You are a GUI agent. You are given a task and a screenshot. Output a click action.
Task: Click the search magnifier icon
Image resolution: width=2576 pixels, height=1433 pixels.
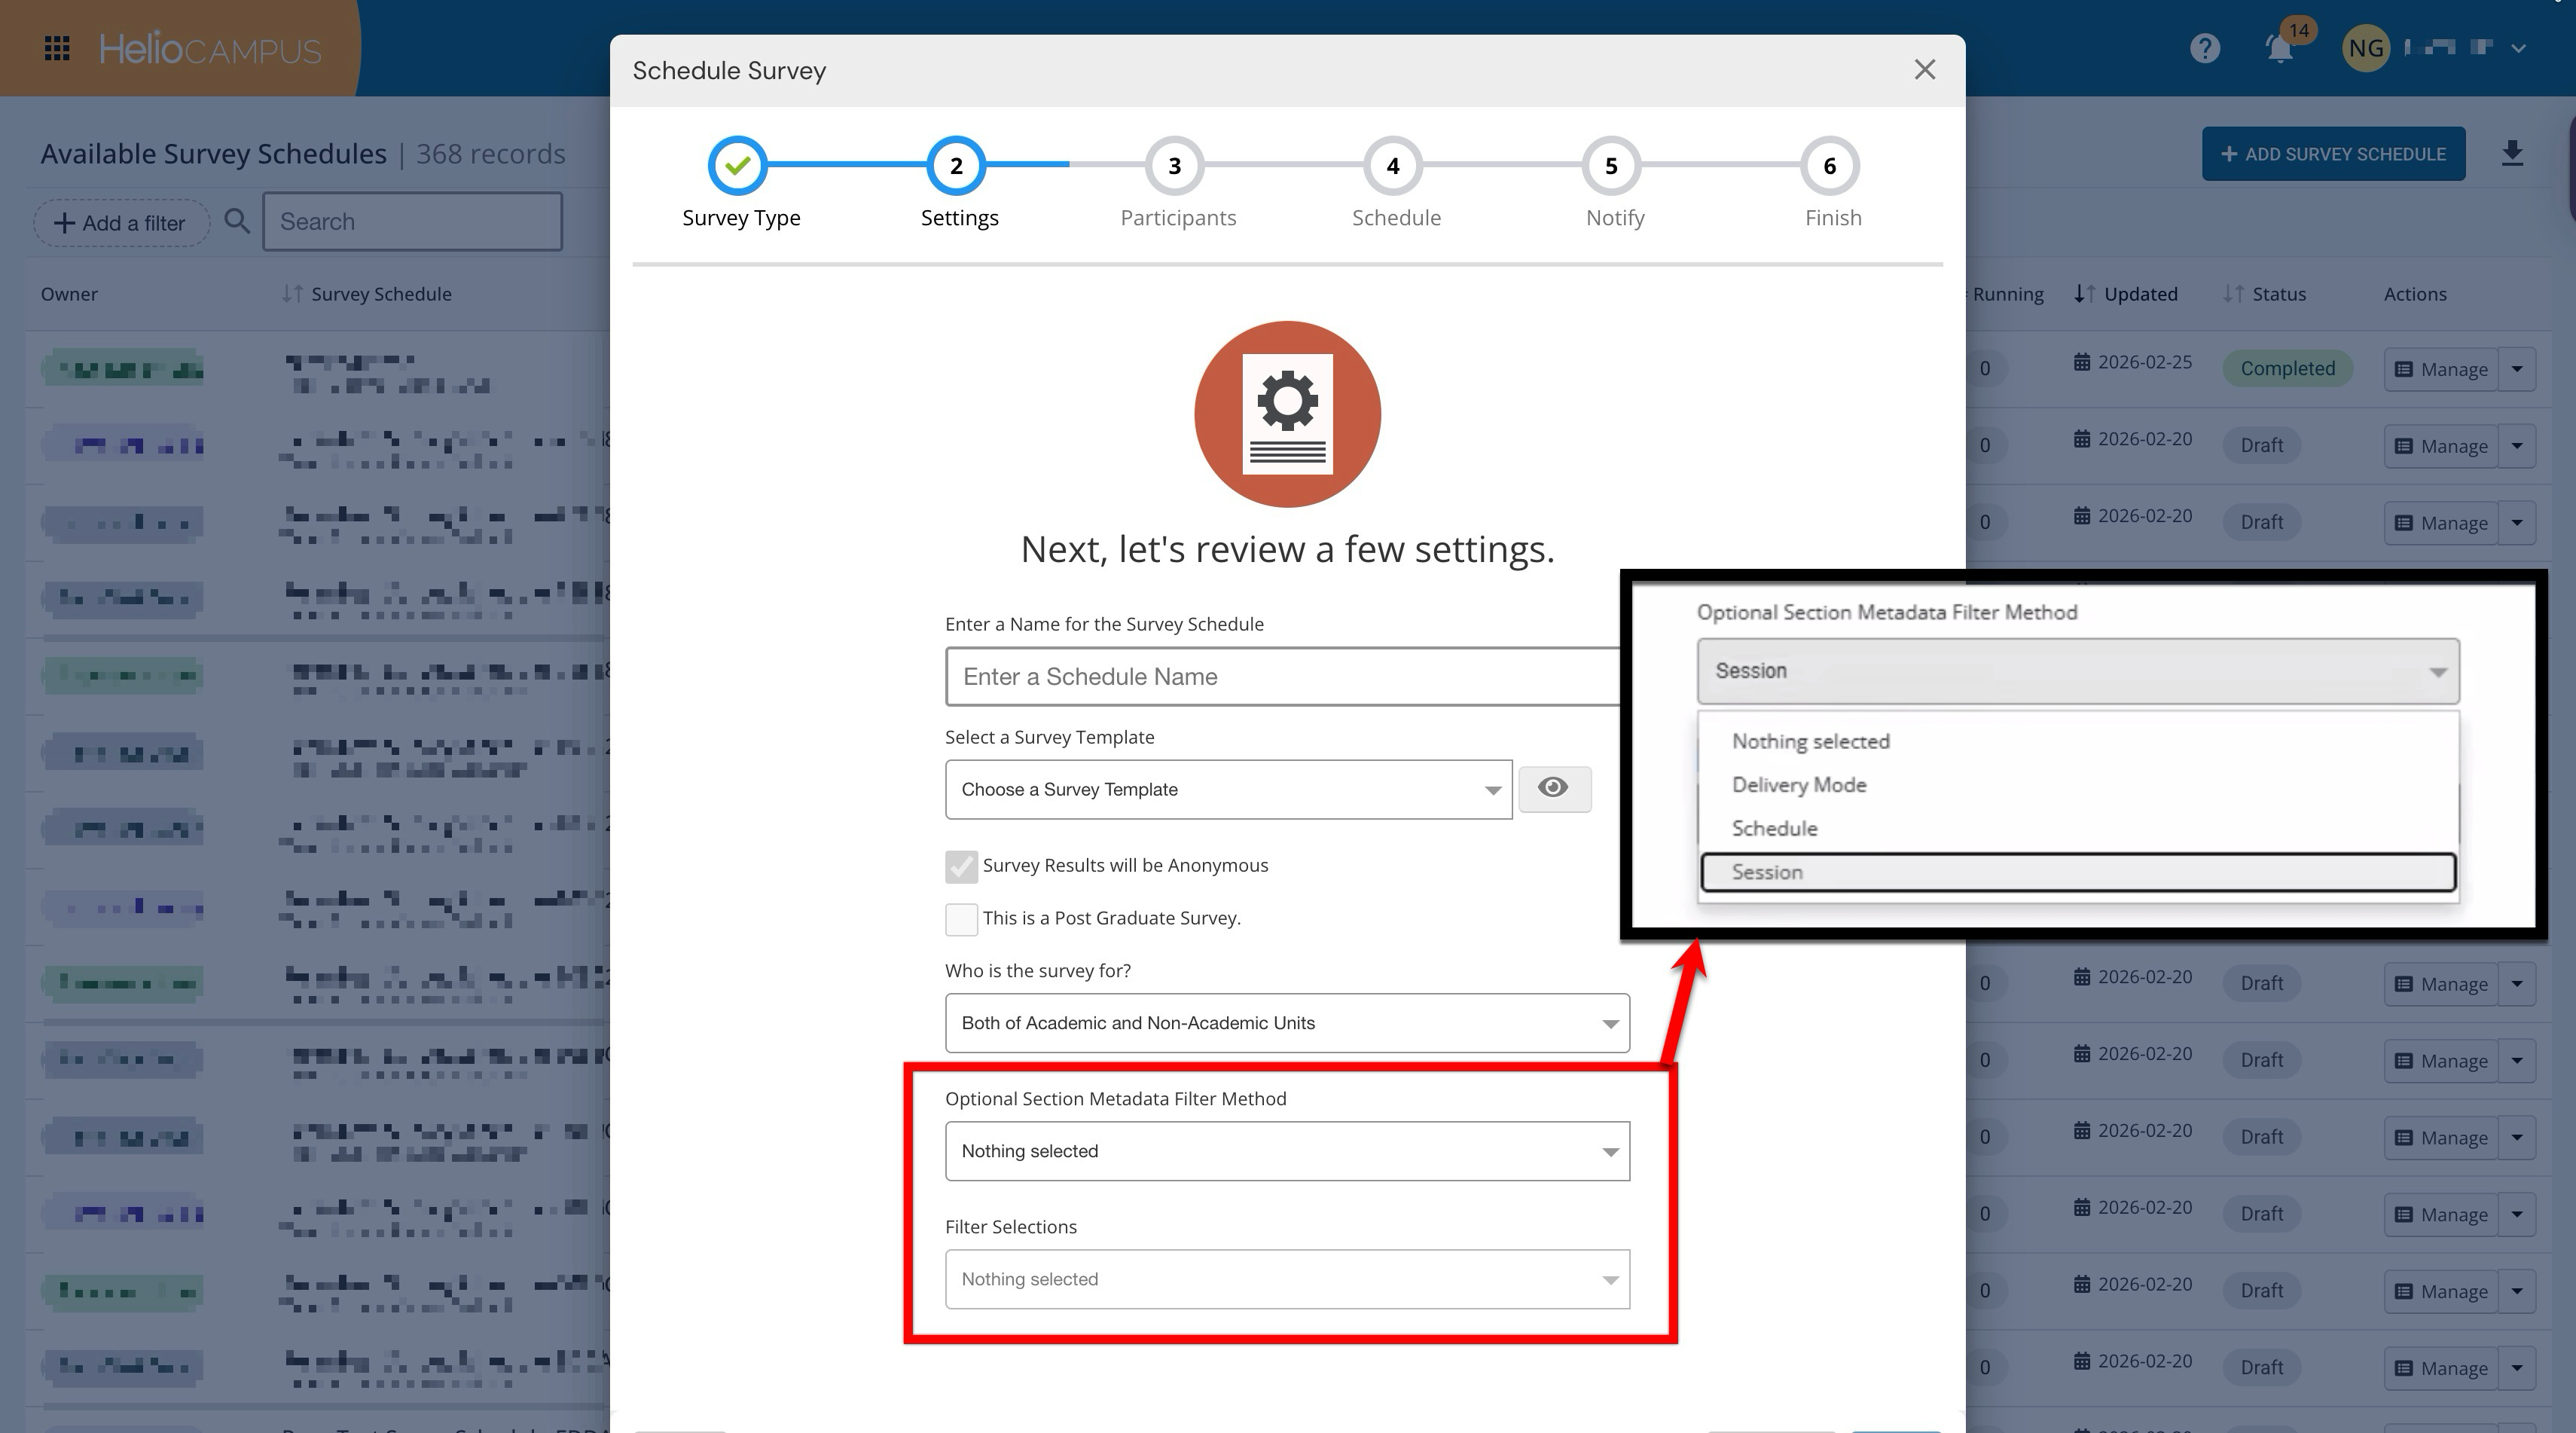pos(237,221)
